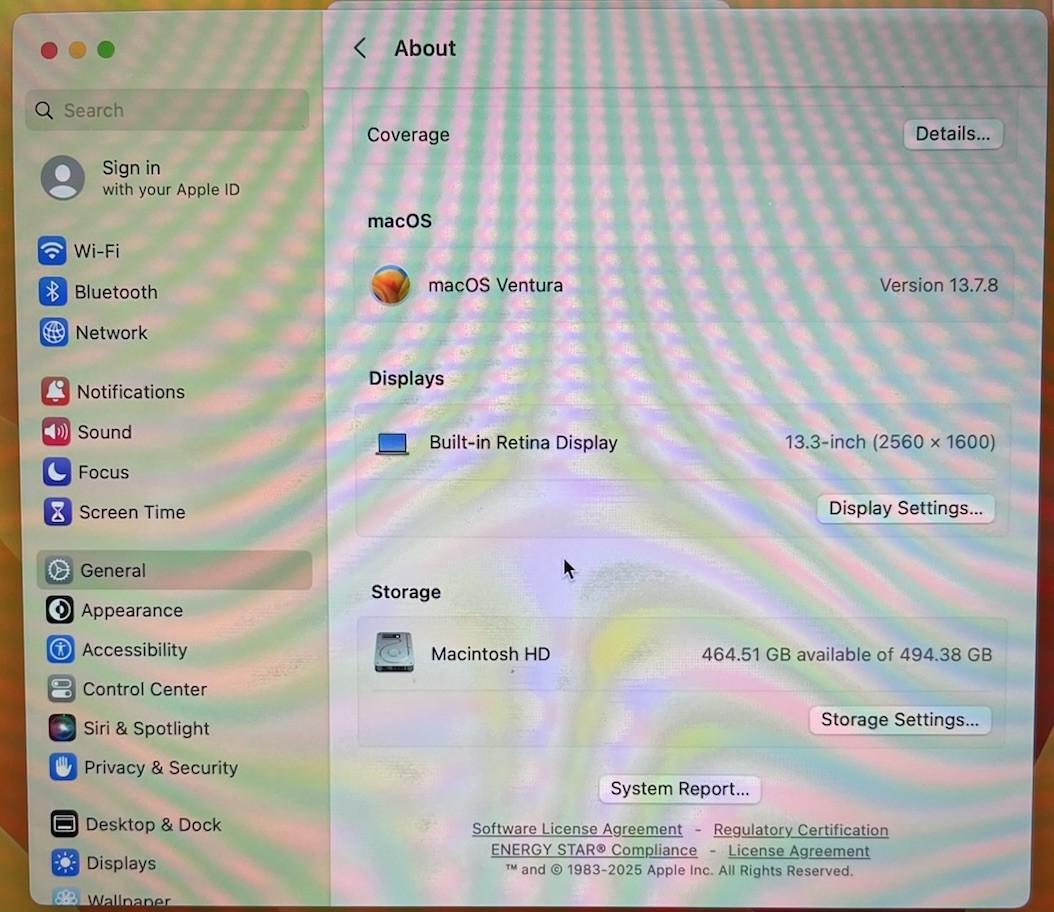Image resolution: width=1054 pixels, height=912 pixels.
Task: Open Privacy & Security label
Action: pos(161,768)
